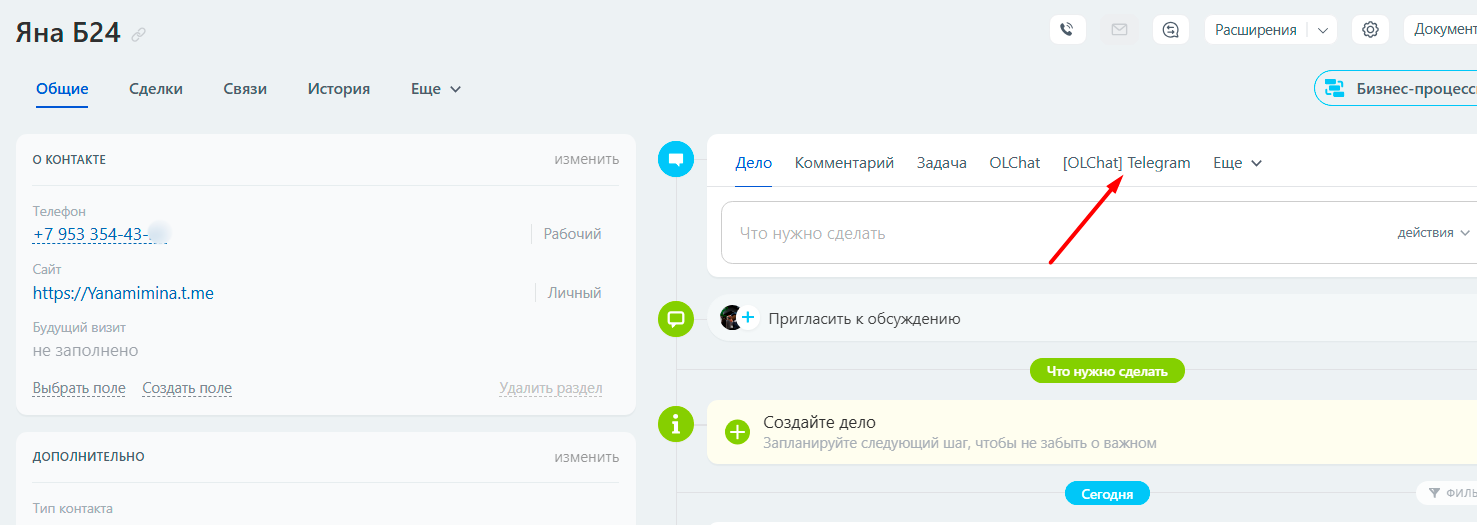The width and height of the screenshot is (1477, 525).
Task: Open the chat icon in header
Action: tap(1171, 30)
